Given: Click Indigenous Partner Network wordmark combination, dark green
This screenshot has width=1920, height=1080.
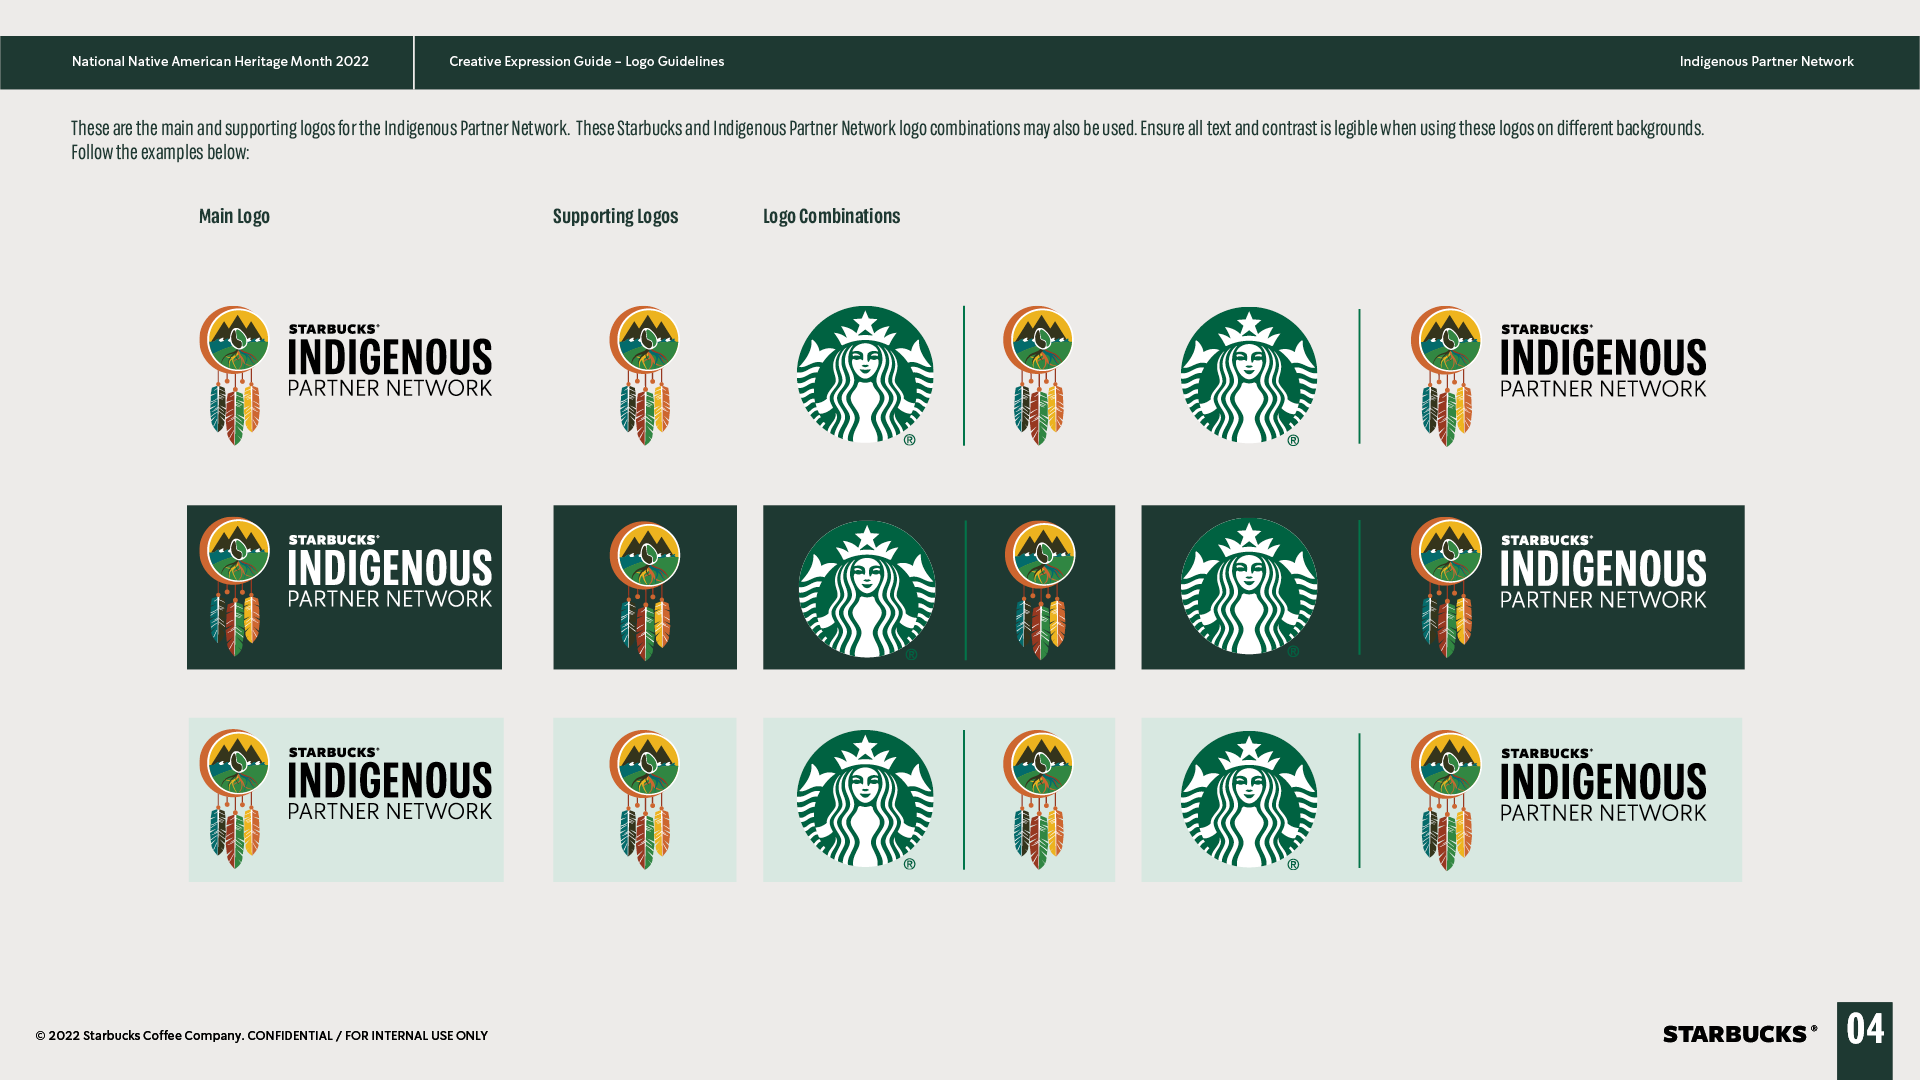Looking at the screenshot, I should coord(1559,587).
